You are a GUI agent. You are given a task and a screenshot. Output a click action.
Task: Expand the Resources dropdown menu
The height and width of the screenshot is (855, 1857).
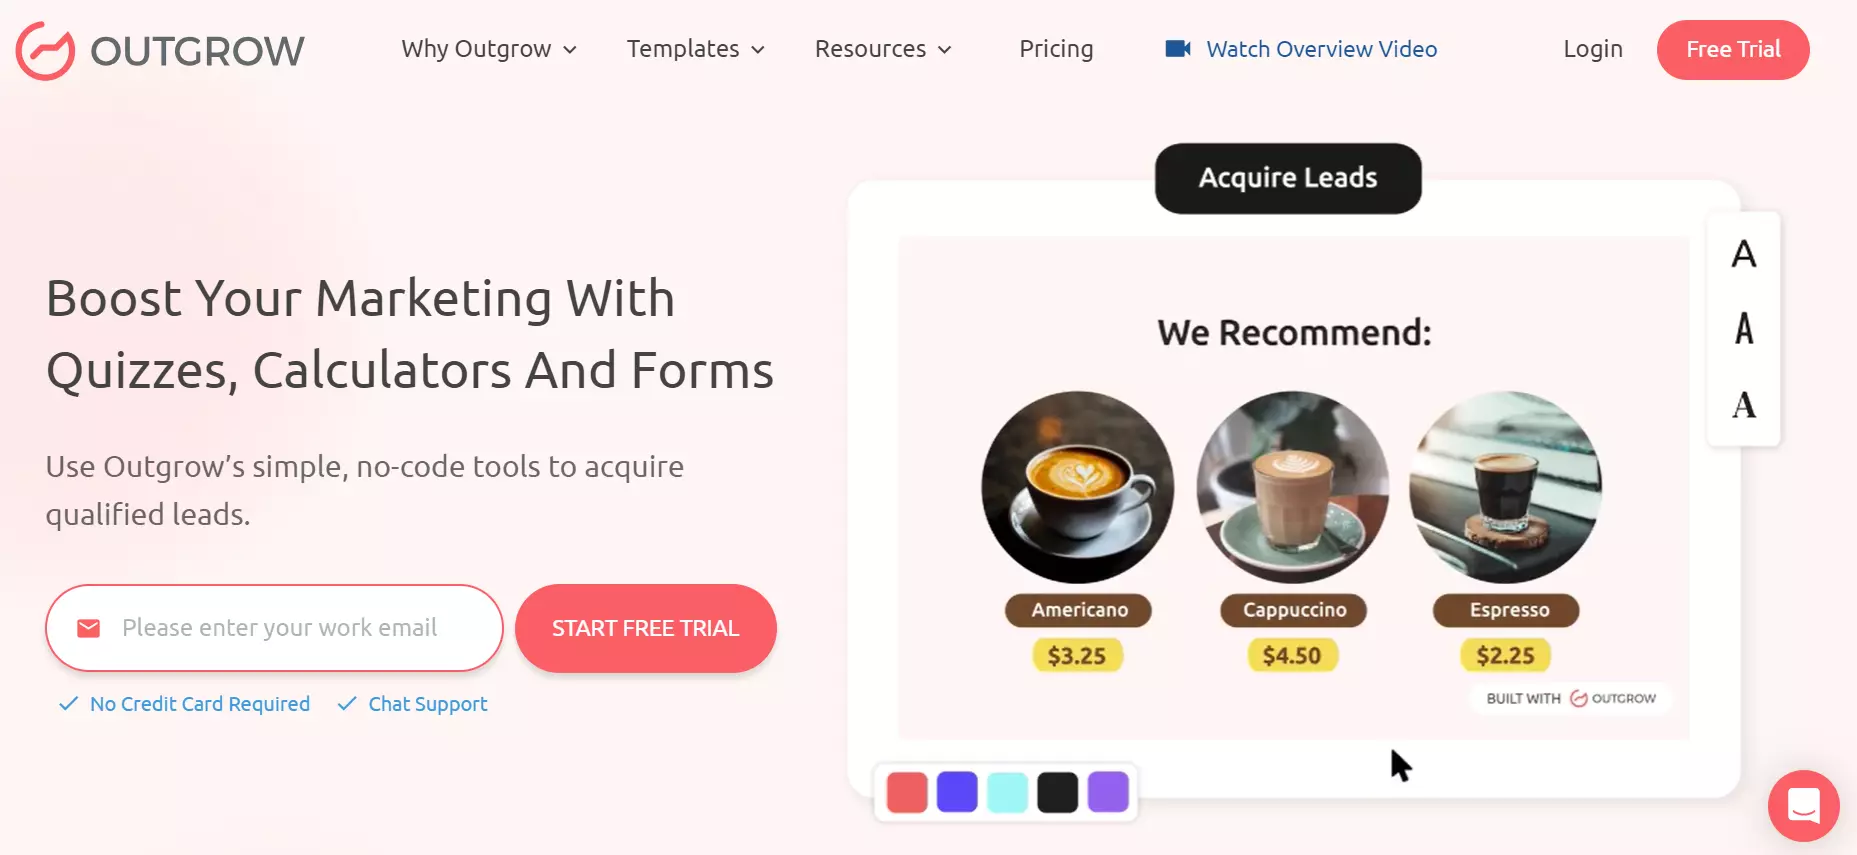point(883,49)
